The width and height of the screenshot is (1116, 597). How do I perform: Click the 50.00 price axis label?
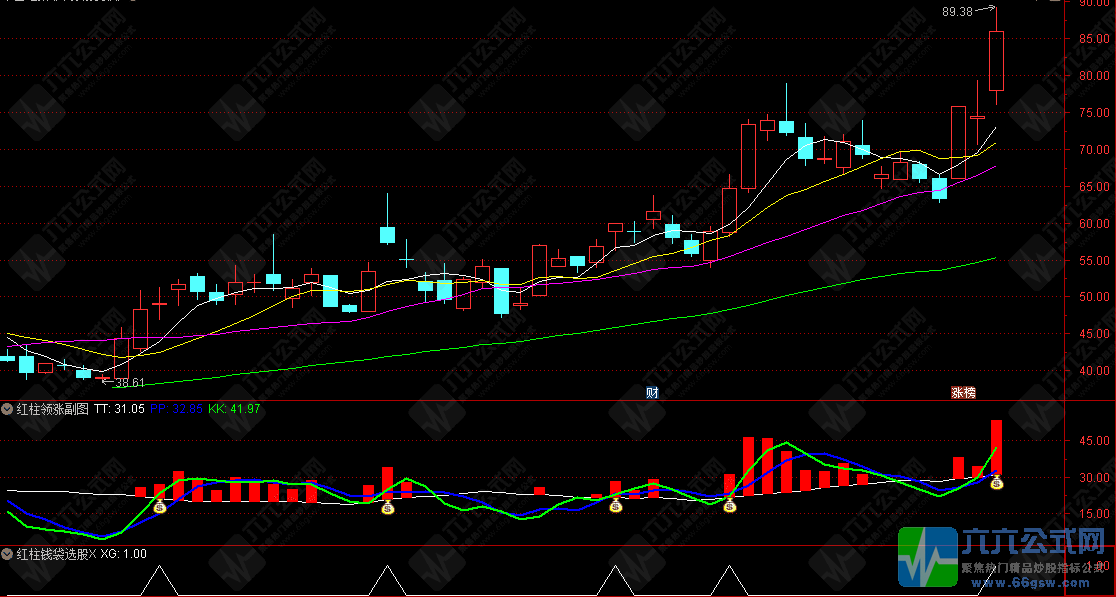(1093, 297)
